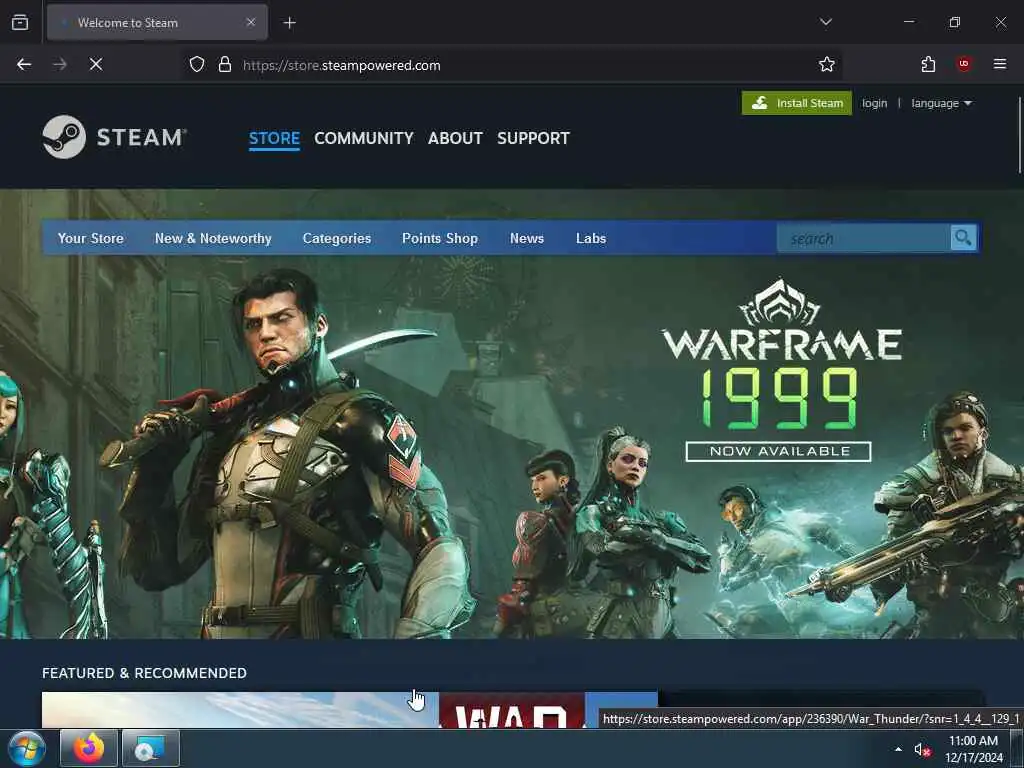Screen dimensions: 1024x768
Task: Open the New & Noteworthy tab
Action: click(213, 238)
